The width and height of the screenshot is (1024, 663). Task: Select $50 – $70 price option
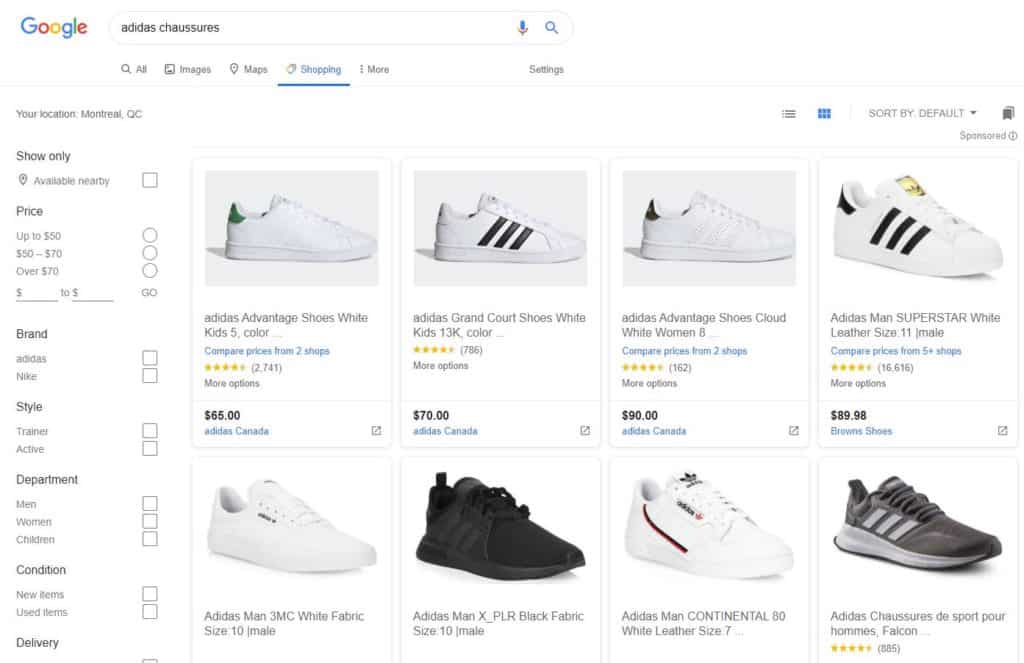click(x=150, y=253)
